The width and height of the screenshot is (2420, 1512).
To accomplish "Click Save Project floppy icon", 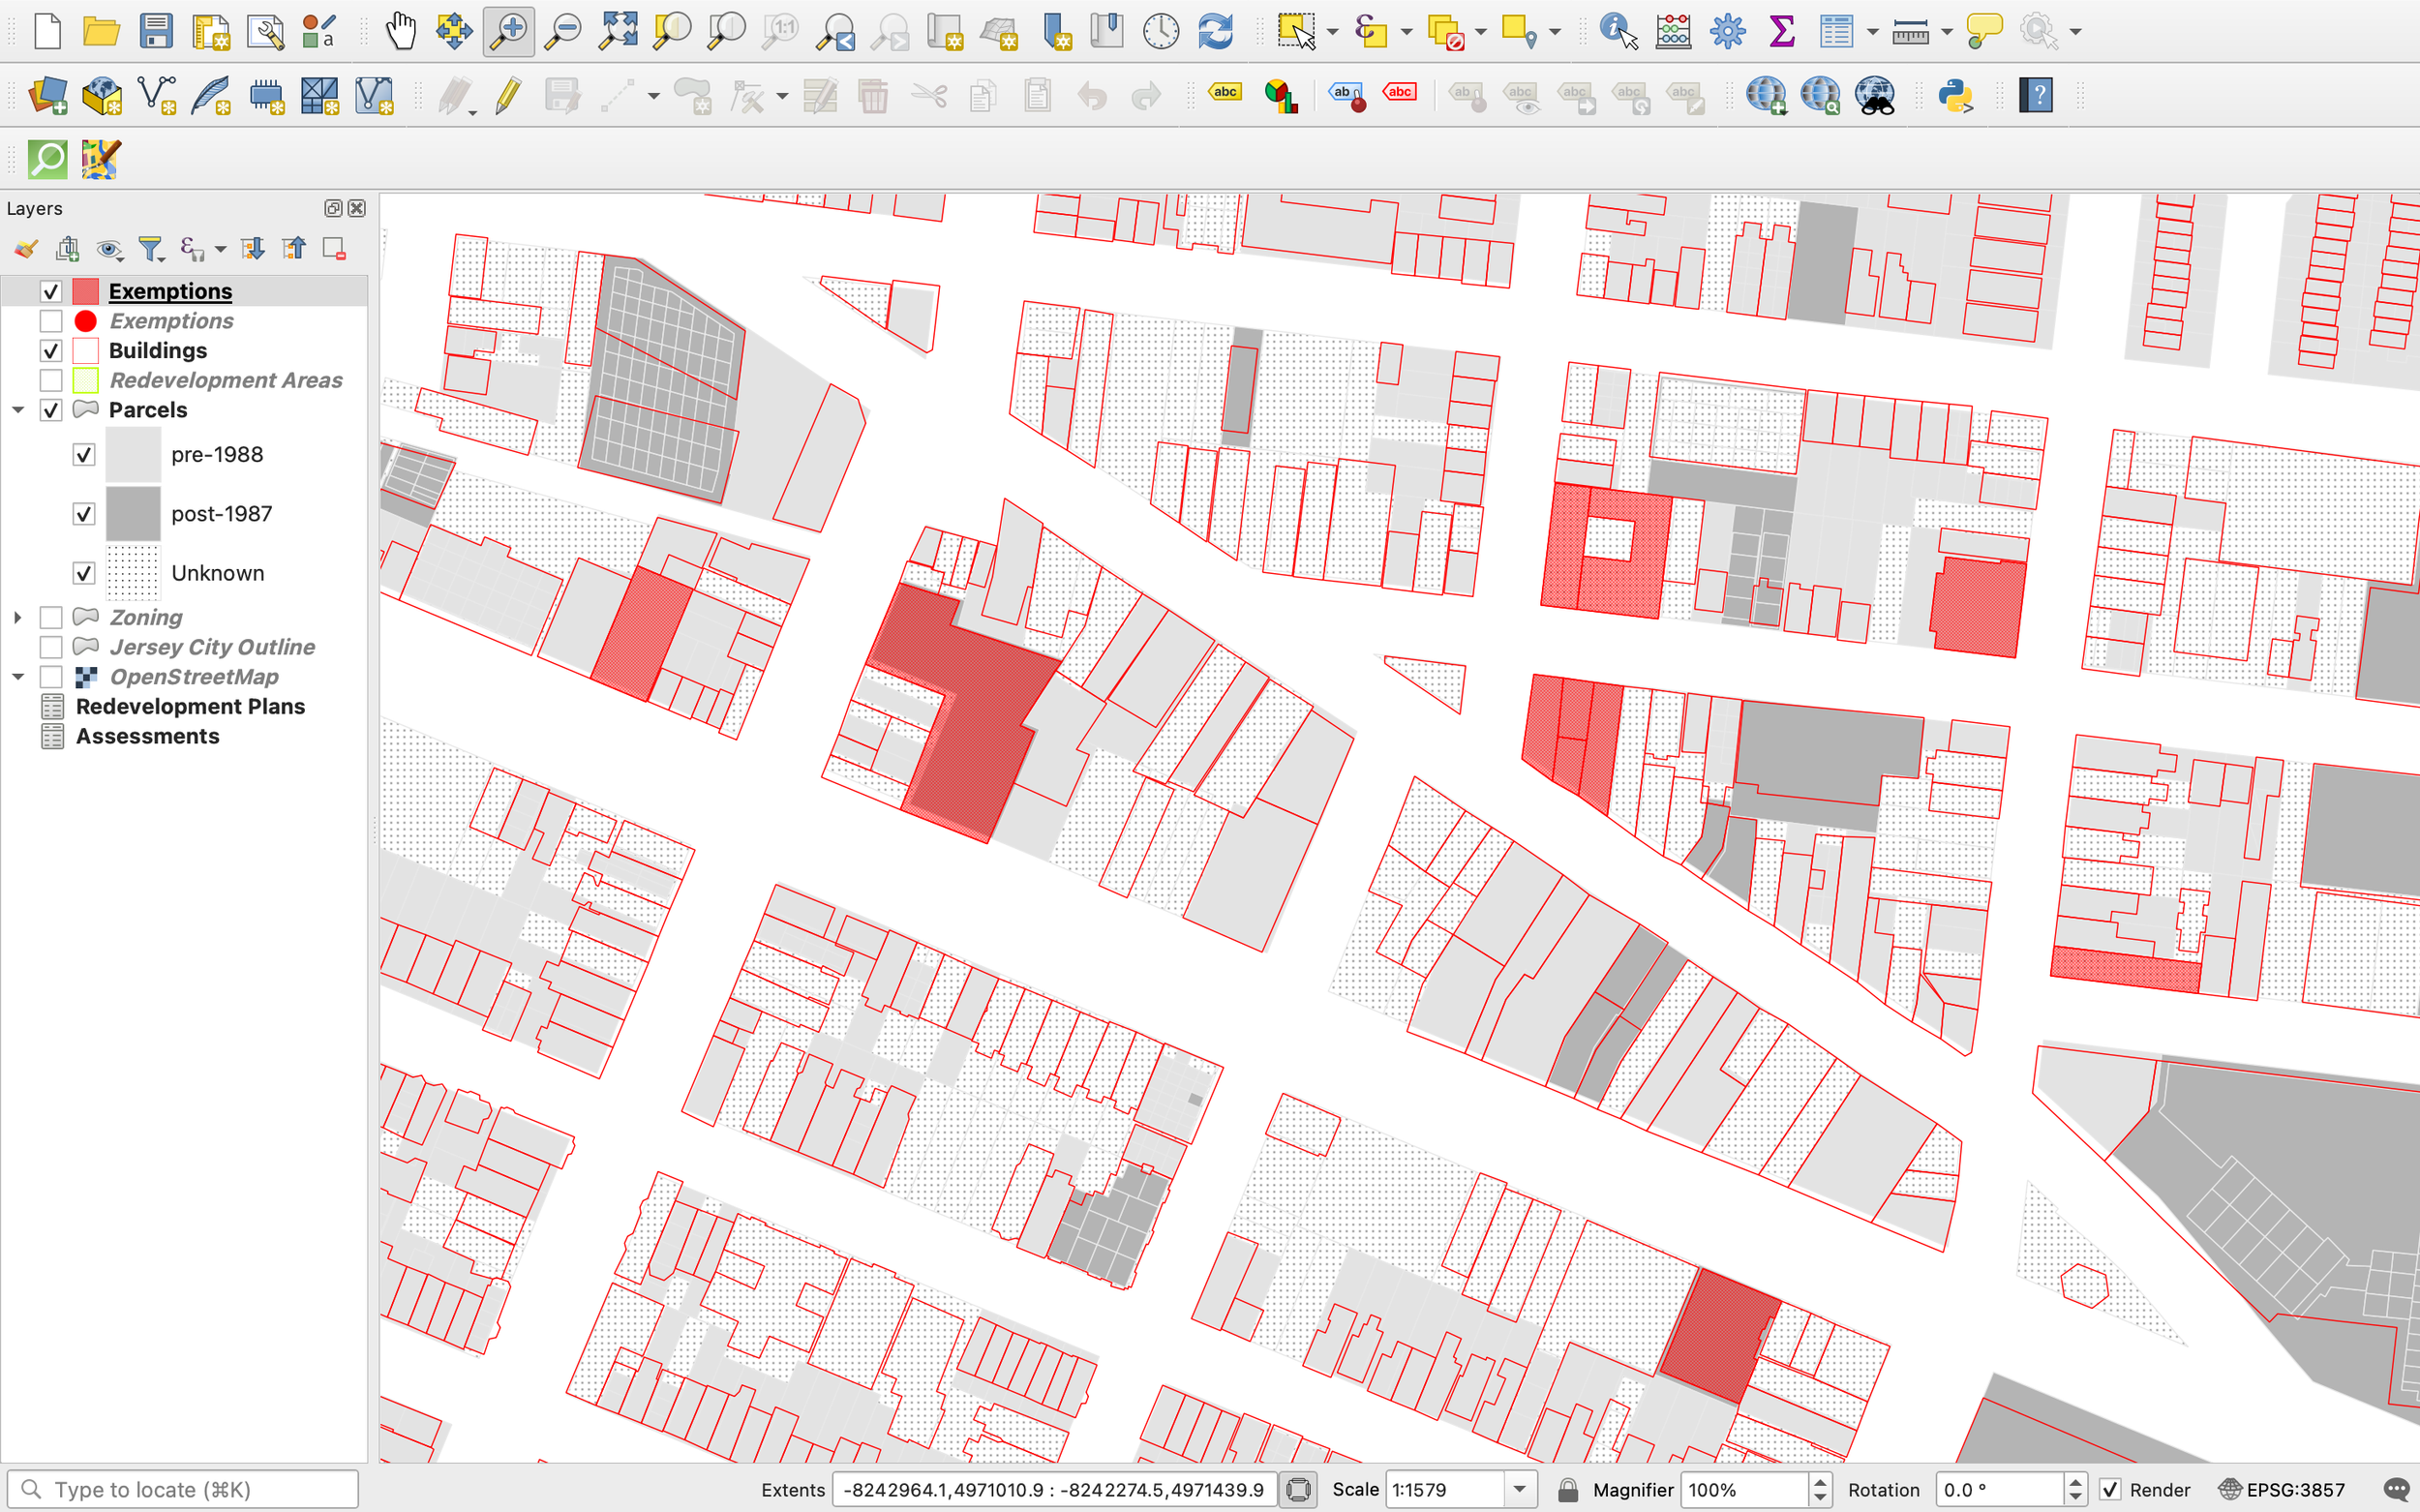I will point(156,31).
